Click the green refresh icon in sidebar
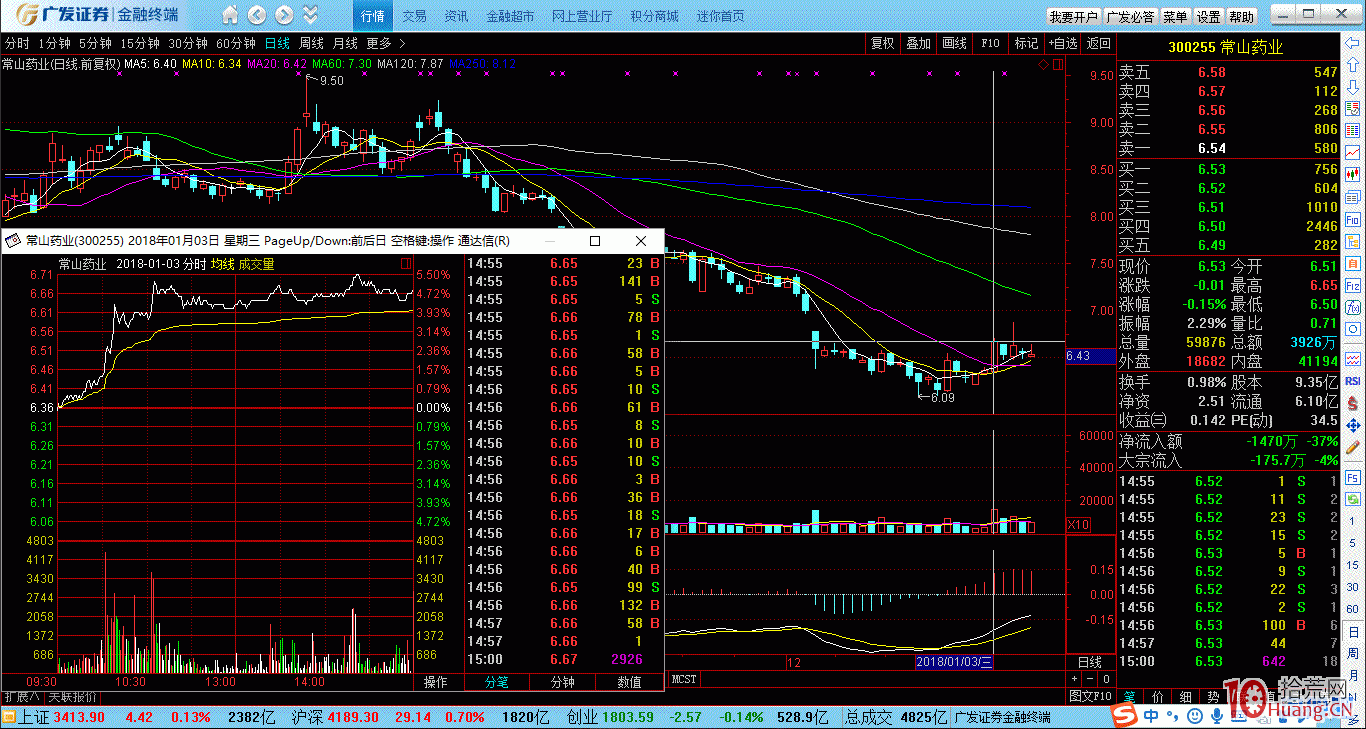The image size is (1366, 729). click(1352, 500)
